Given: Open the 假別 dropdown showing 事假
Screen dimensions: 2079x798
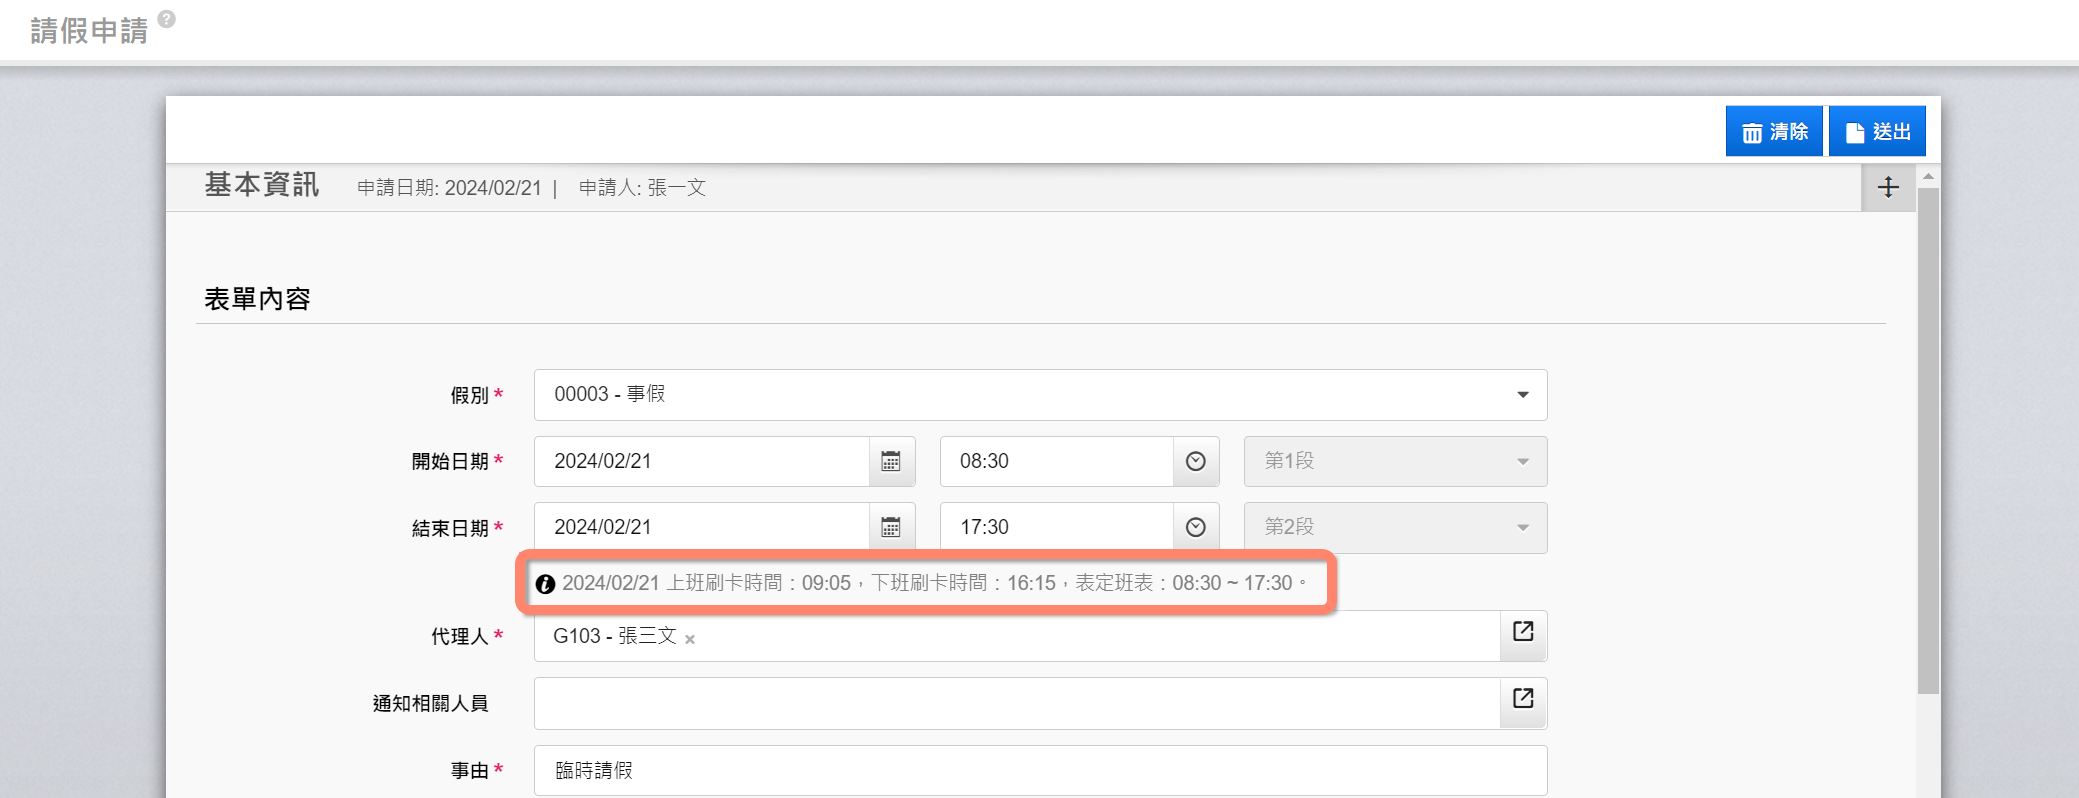Looking at the screenshot, I should coord(1040,395).
